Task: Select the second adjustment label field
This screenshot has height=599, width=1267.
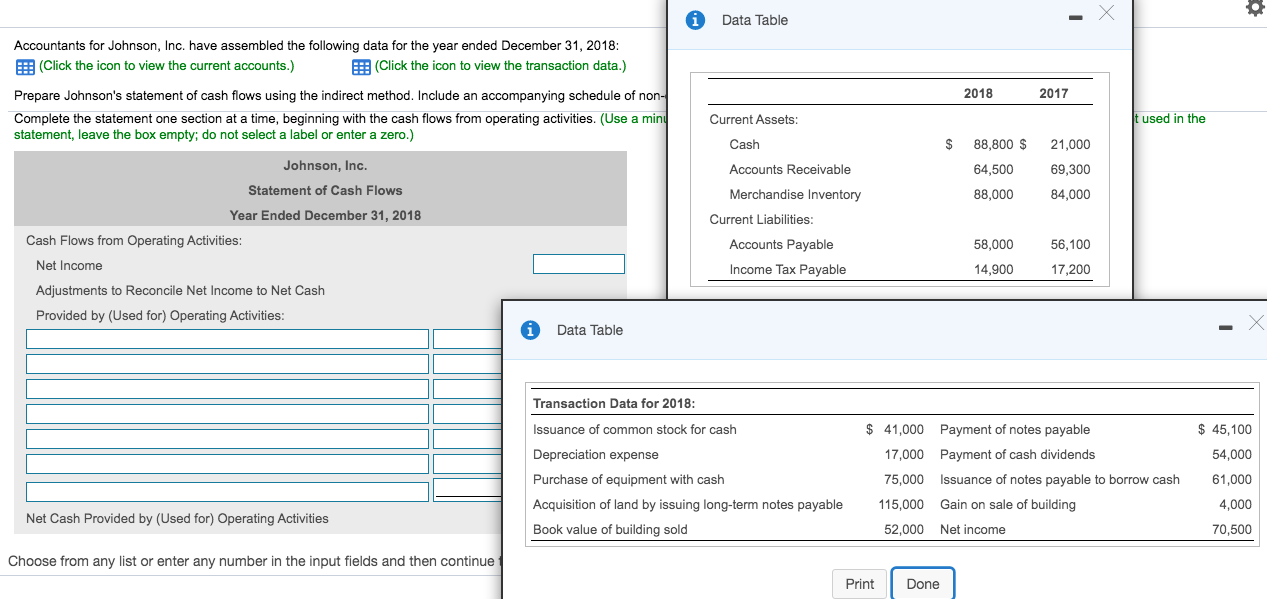Action: pos(227,364)
